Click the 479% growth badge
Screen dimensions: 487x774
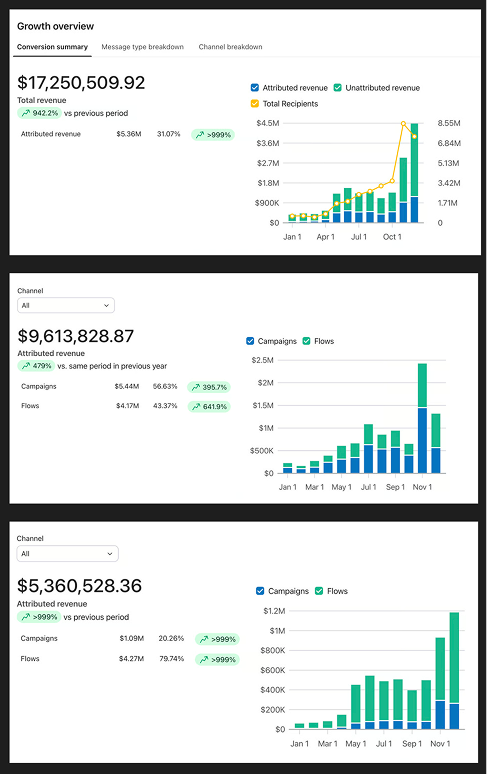coord(36,366)
